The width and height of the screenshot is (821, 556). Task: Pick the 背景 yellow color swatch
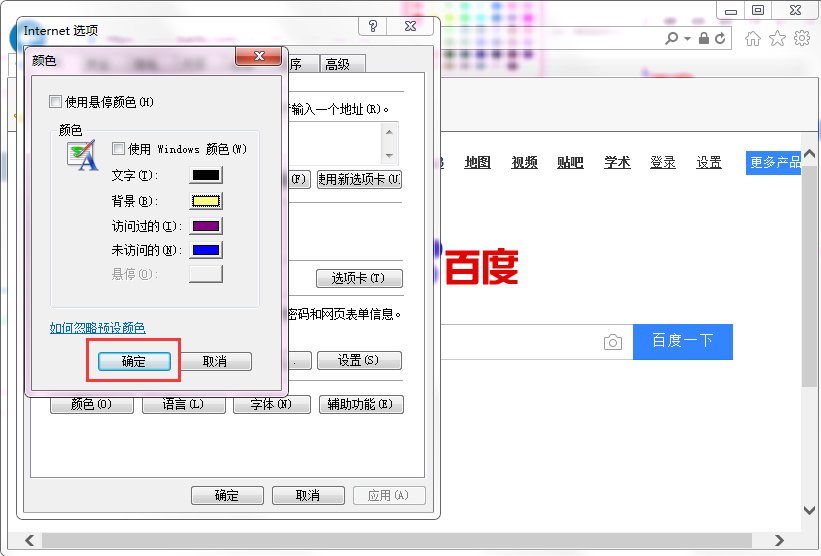(206, 201)
